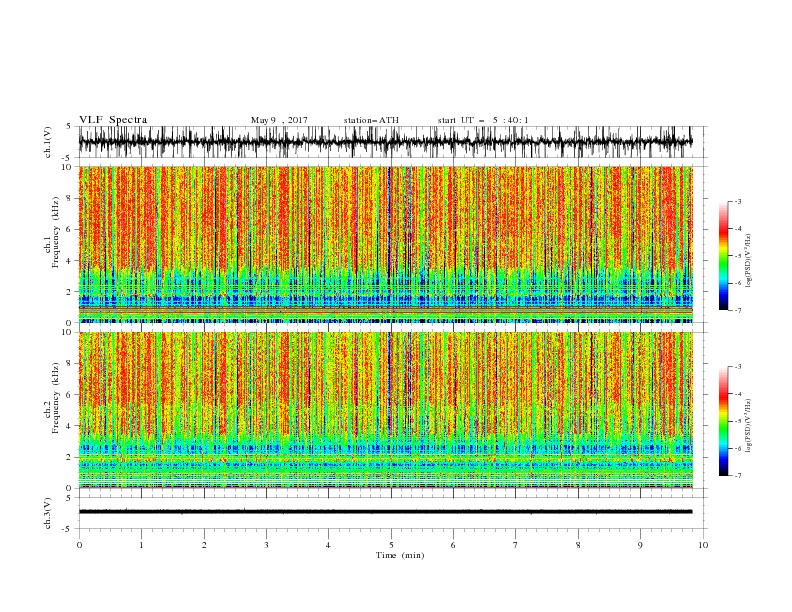Click the time axis tick label "5"
This screenshot has height=612, width=792.
click(391, 545)
